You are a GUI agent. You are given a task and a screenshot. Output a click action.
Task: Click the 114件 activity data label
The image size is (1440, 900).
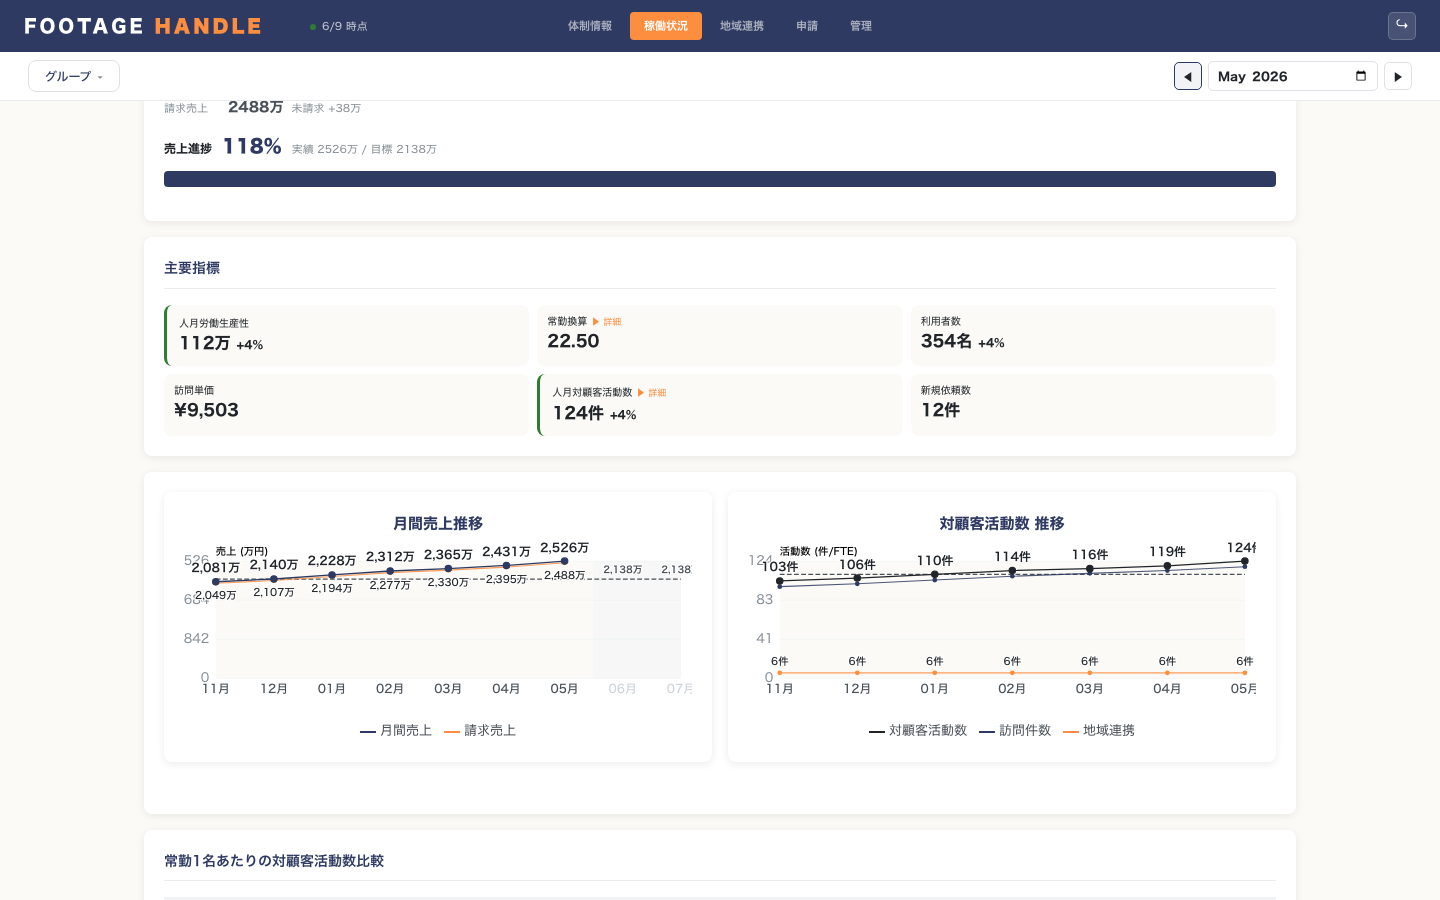pos(1012,557)
